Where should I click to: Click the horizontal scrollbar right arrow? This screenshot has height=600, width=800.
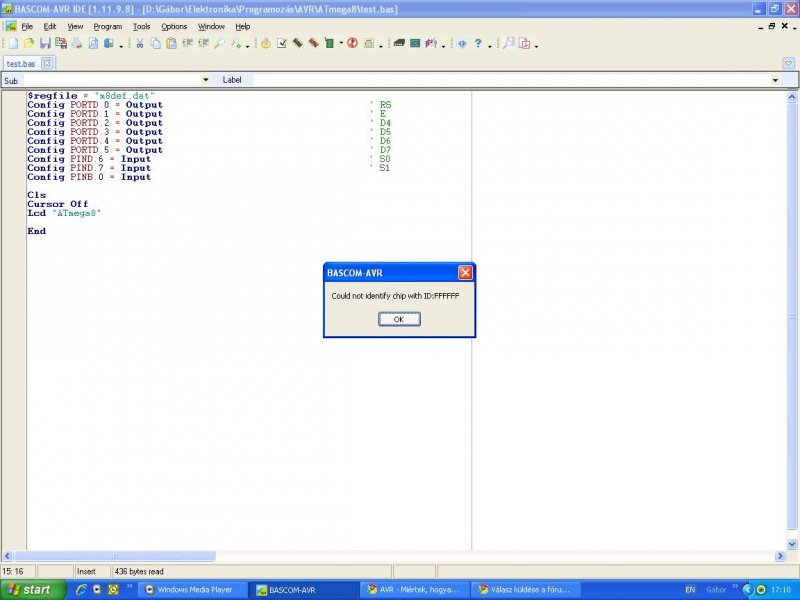click(780, 556)
